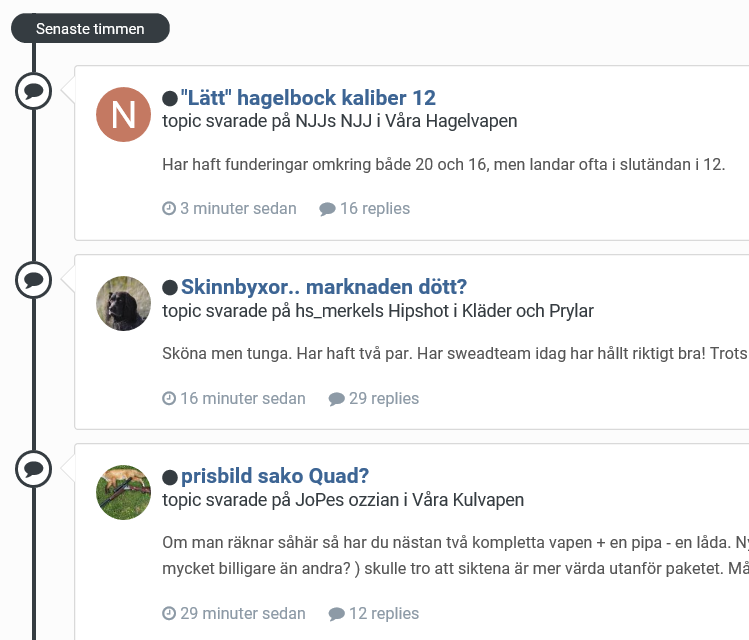Open the "Lätt" hagelbock kaliber 12 topic

pyautogui.click(x=308, y=97)
